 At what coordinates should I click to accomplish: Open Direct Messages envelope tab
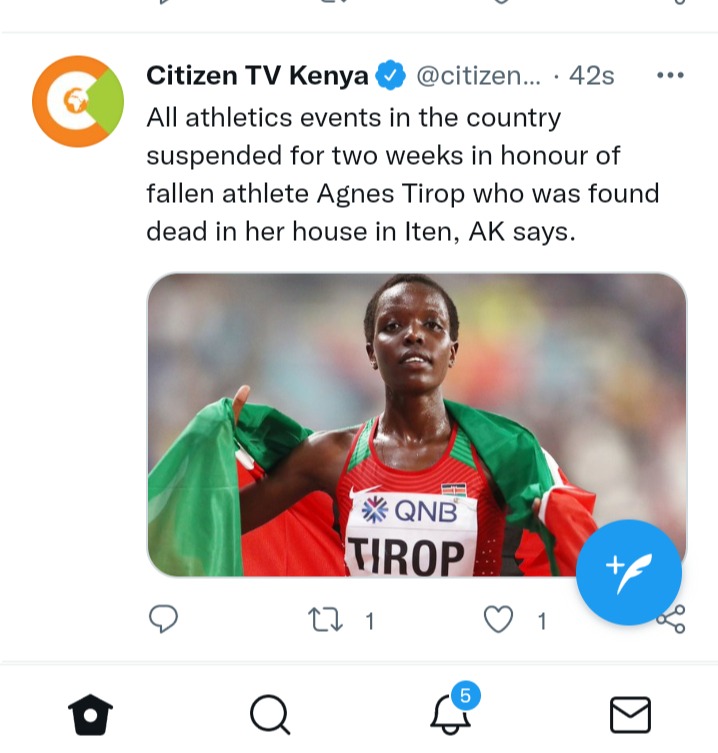pyautogui.click(x=630, y=715)
